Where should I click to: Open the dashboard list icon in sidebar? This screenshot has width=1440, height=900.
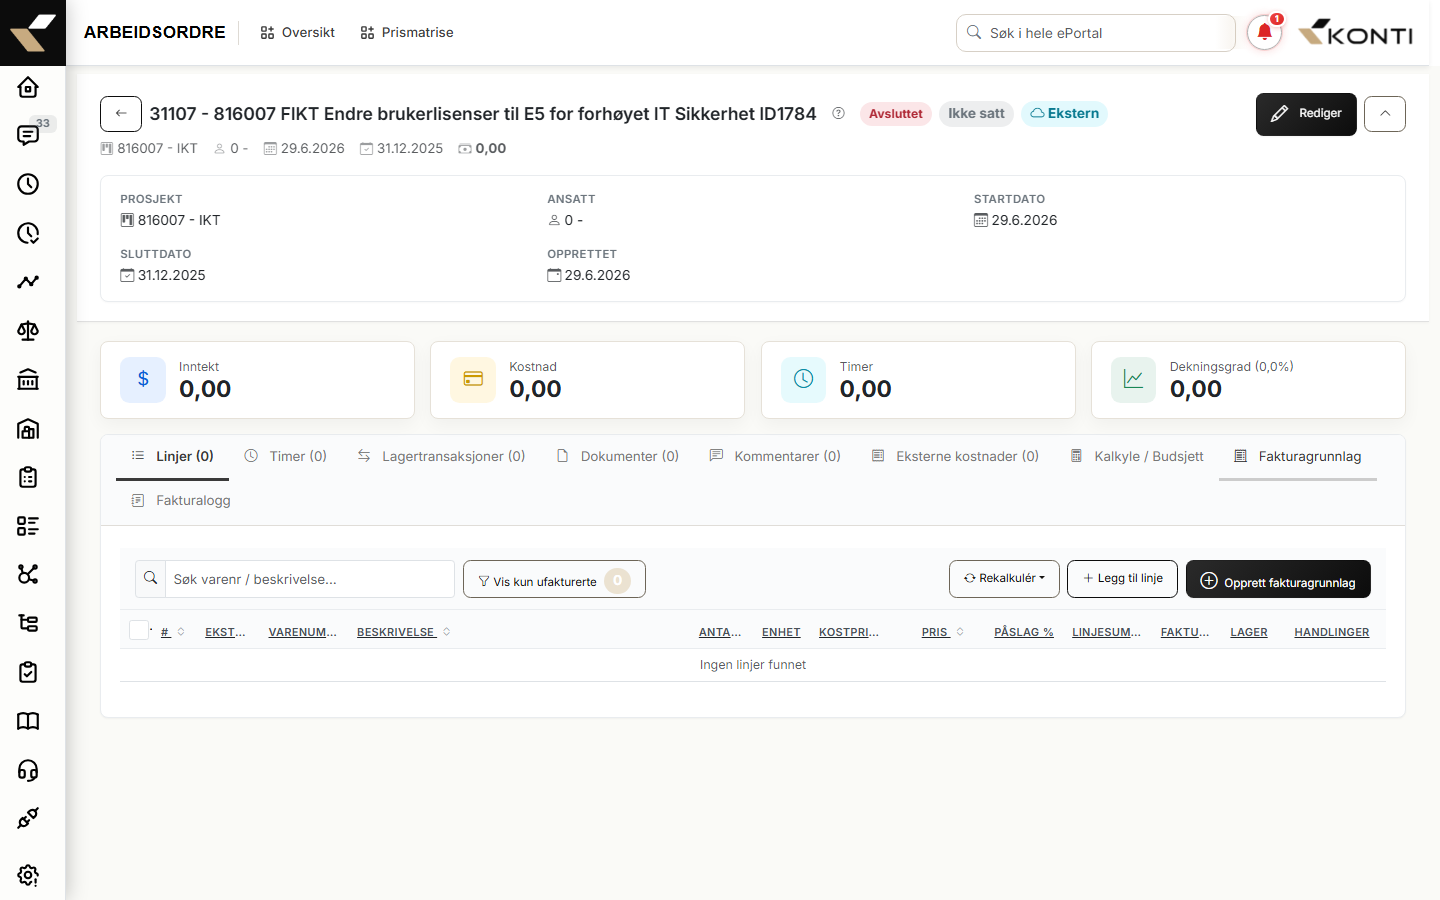coord(28,526)
